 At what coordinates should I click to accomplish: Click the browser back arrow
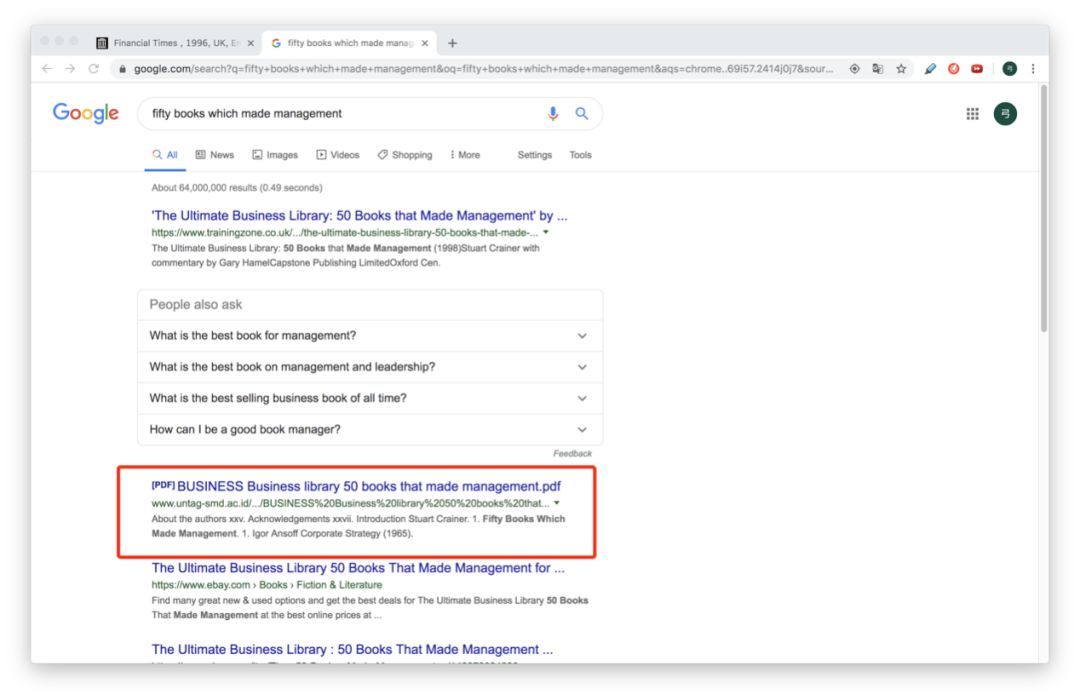(47, 69)
